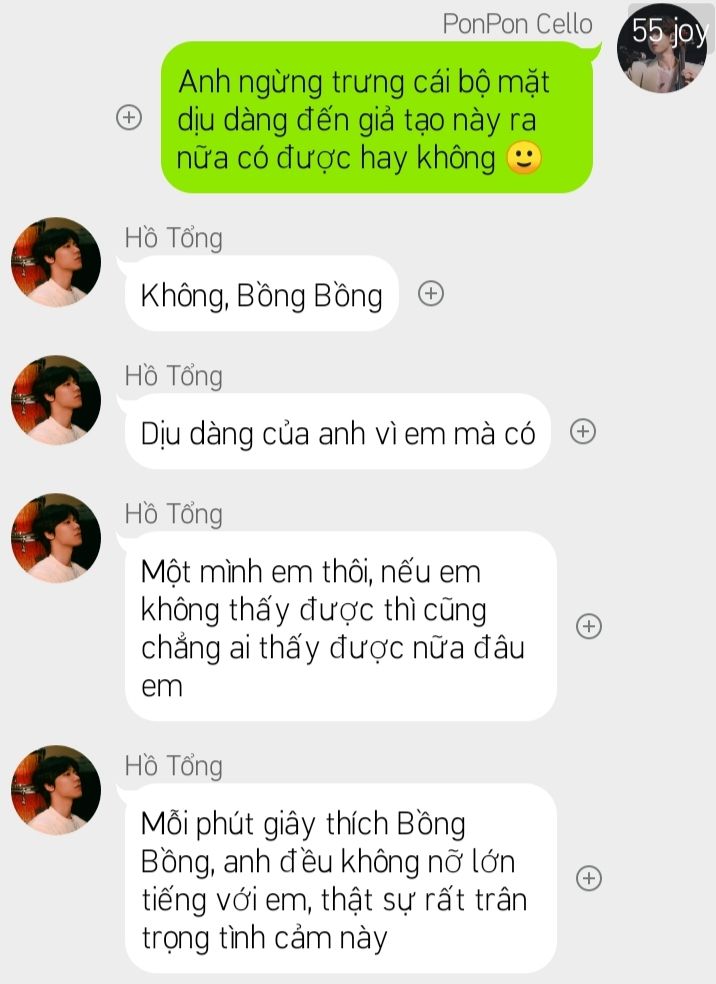Tap Hồ Tổng name above "Không, Bồng Bồng"

[x=174, y=238]
